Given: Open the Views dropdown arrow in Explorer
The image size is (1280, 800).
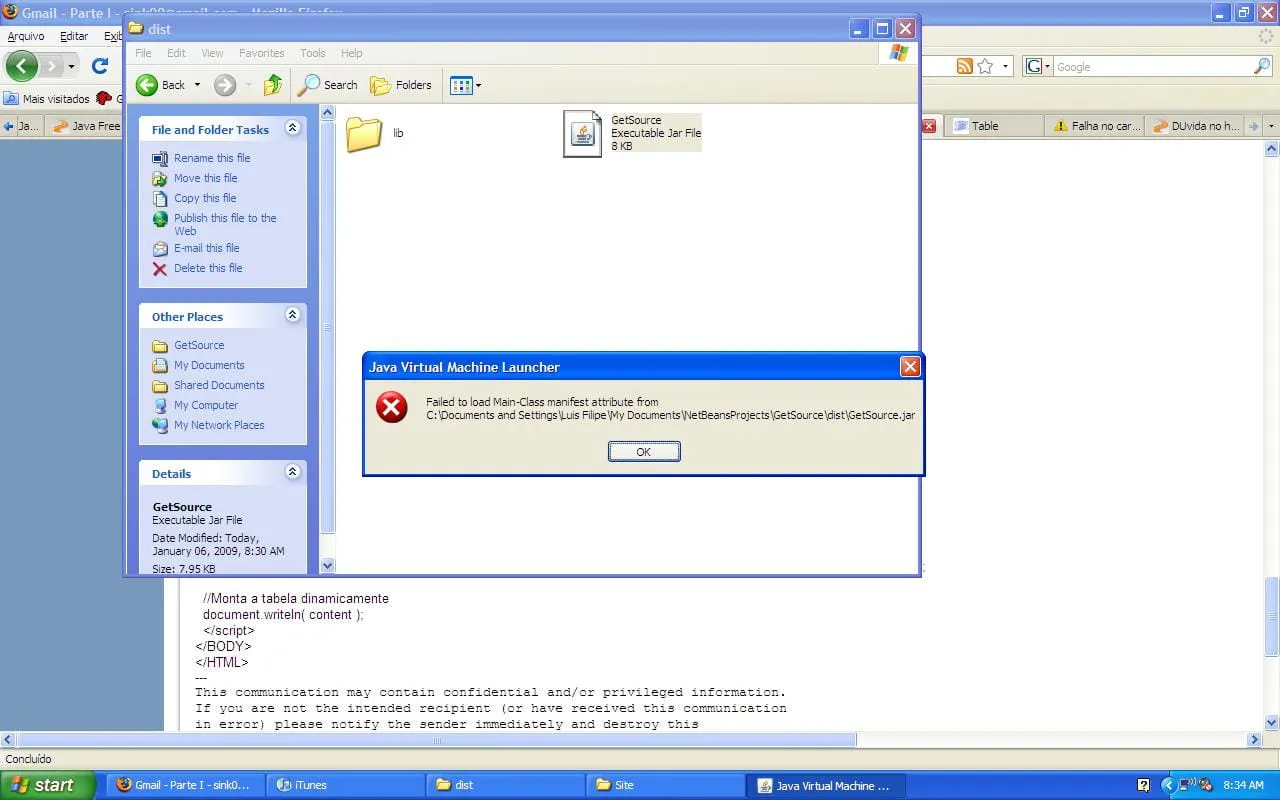Looking at the screenshot, I should 478,85.
